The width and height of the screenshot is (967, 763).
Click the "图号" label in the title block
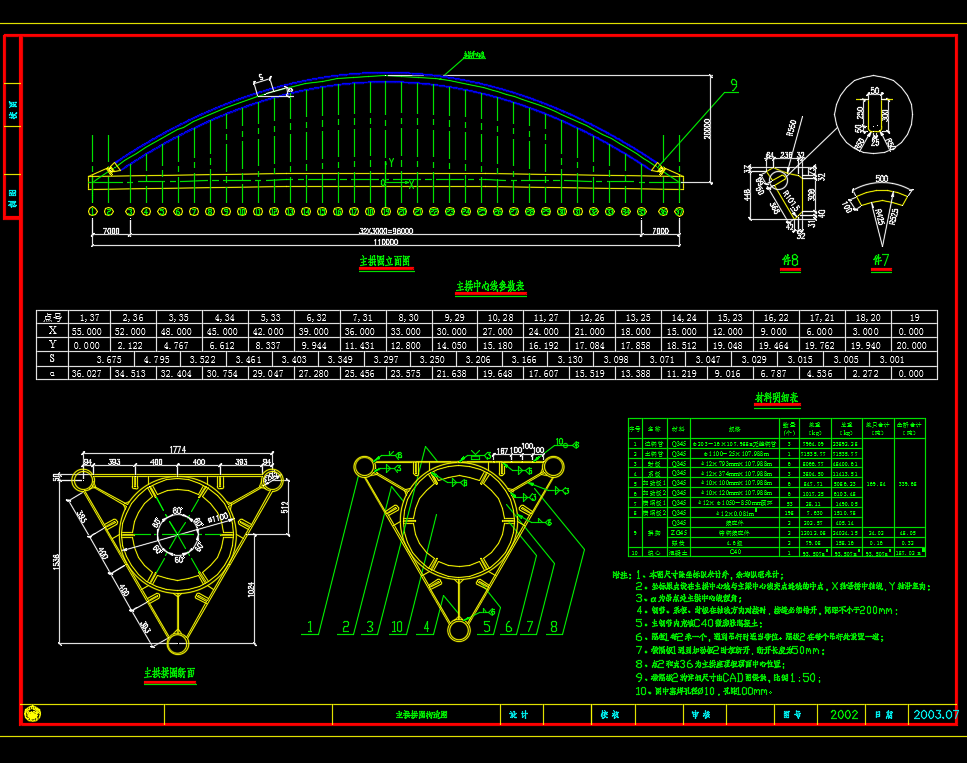(792, 714)
